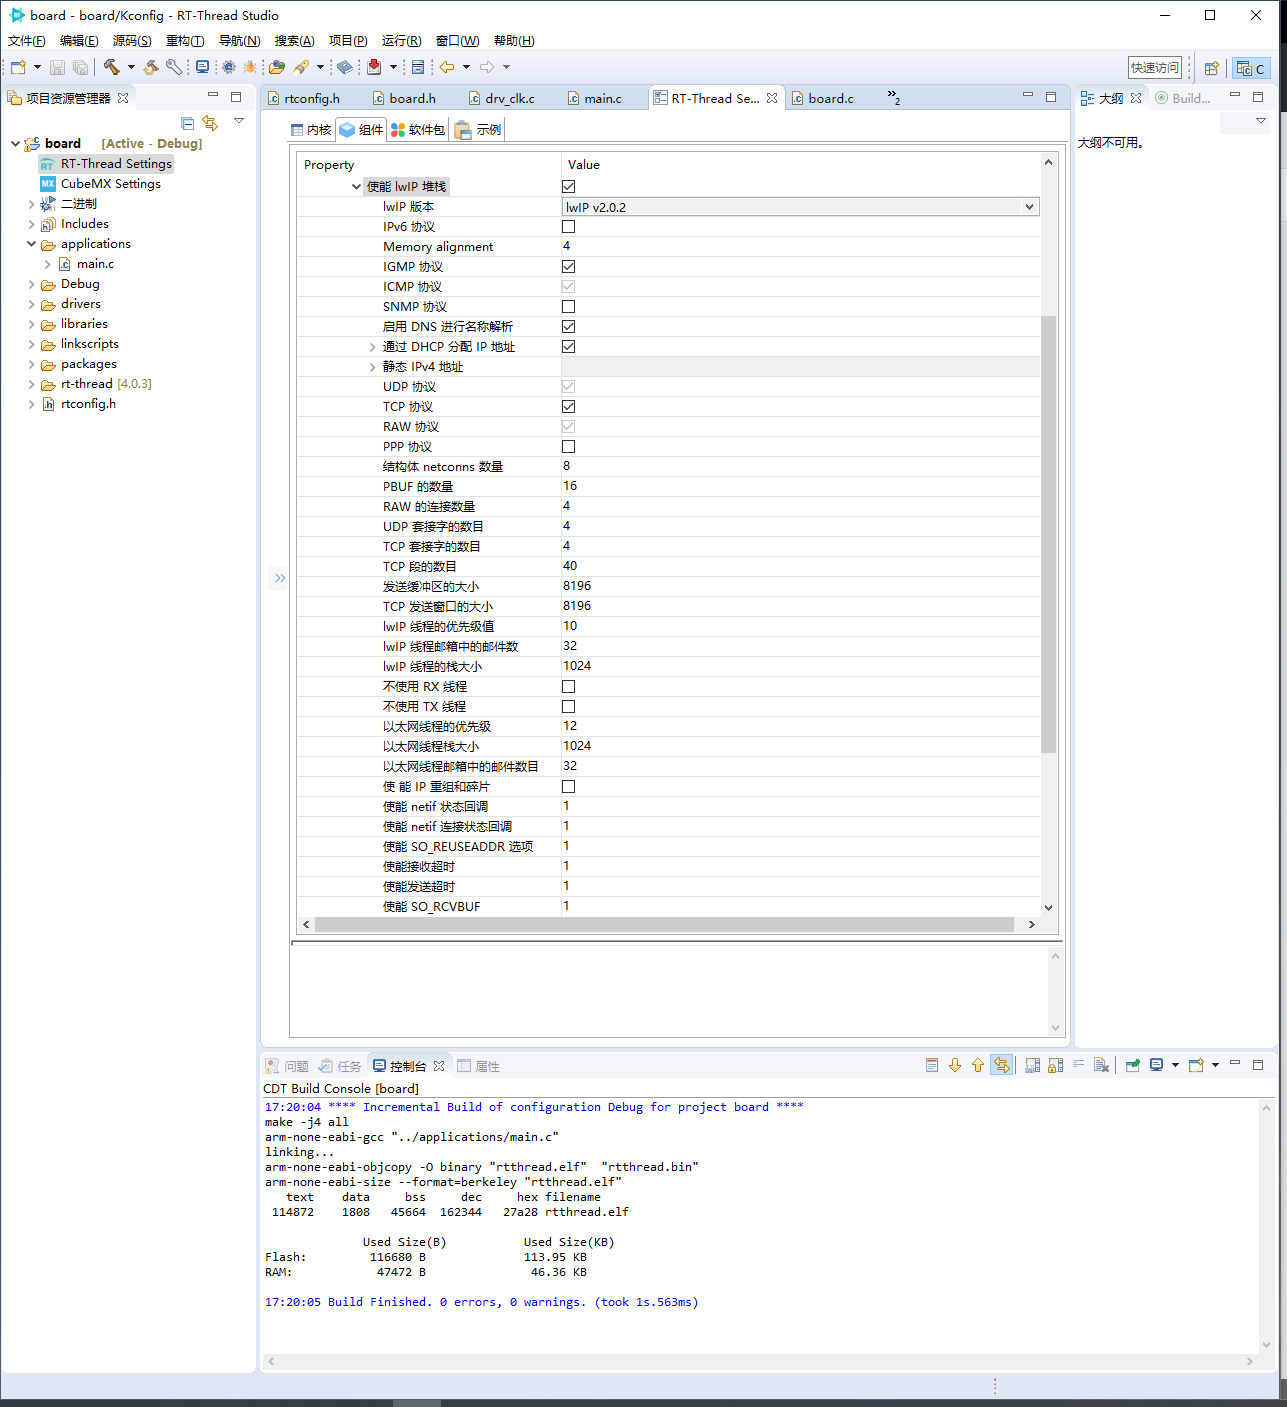
Task: Enable the SNMP 协议 checkbox
Action: coord(568,306)
